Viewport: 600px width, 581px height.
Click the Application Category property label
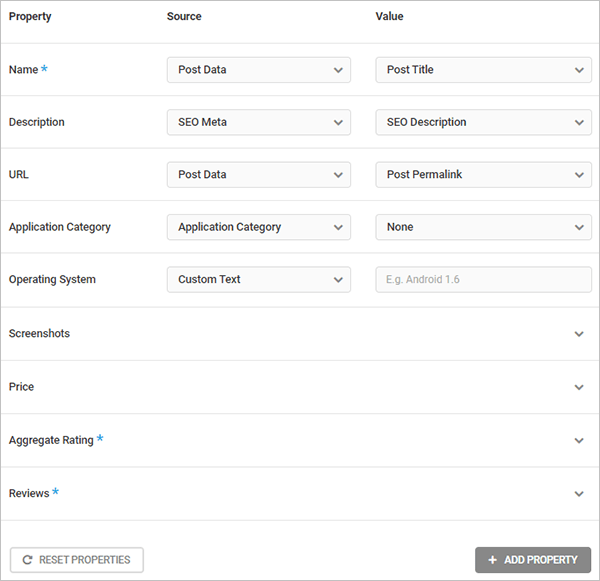tap(60, 227)
